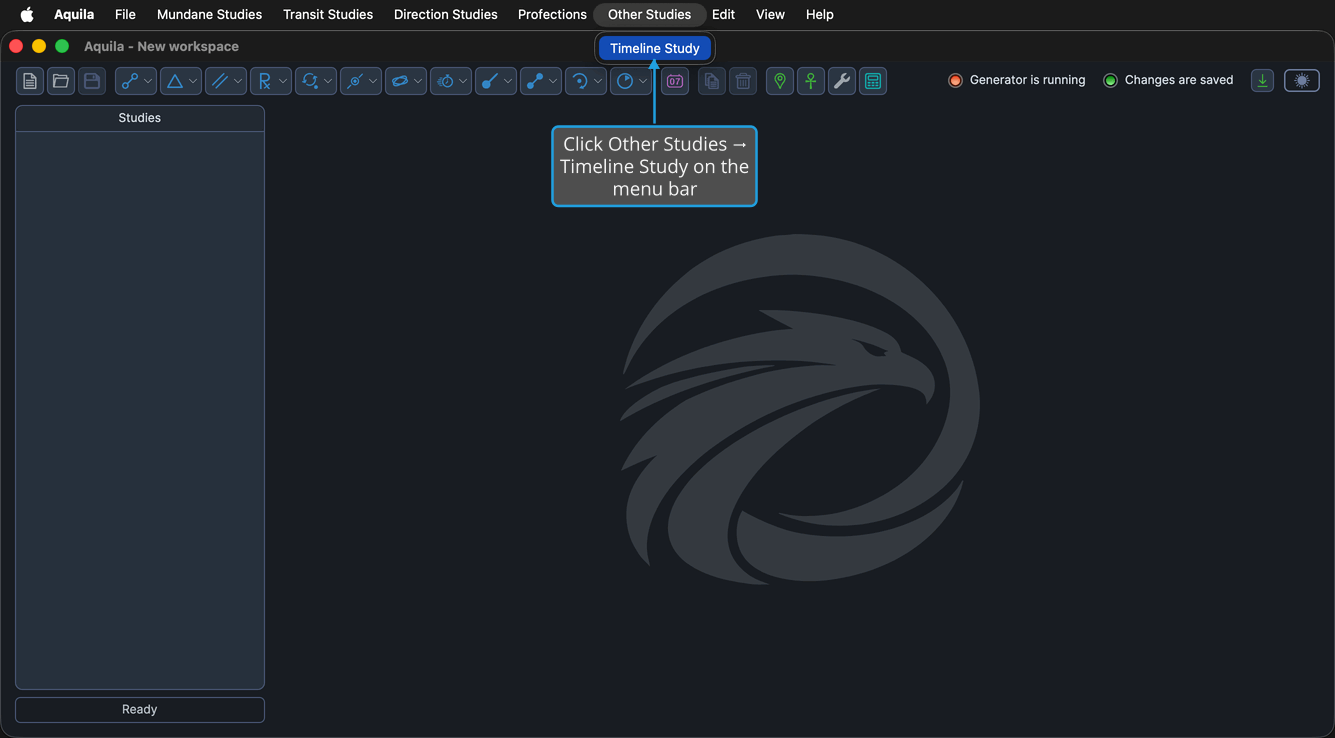Open the Edit menu
The height and width of the screenshot is (738, 1335).
[x=723, y=14]
